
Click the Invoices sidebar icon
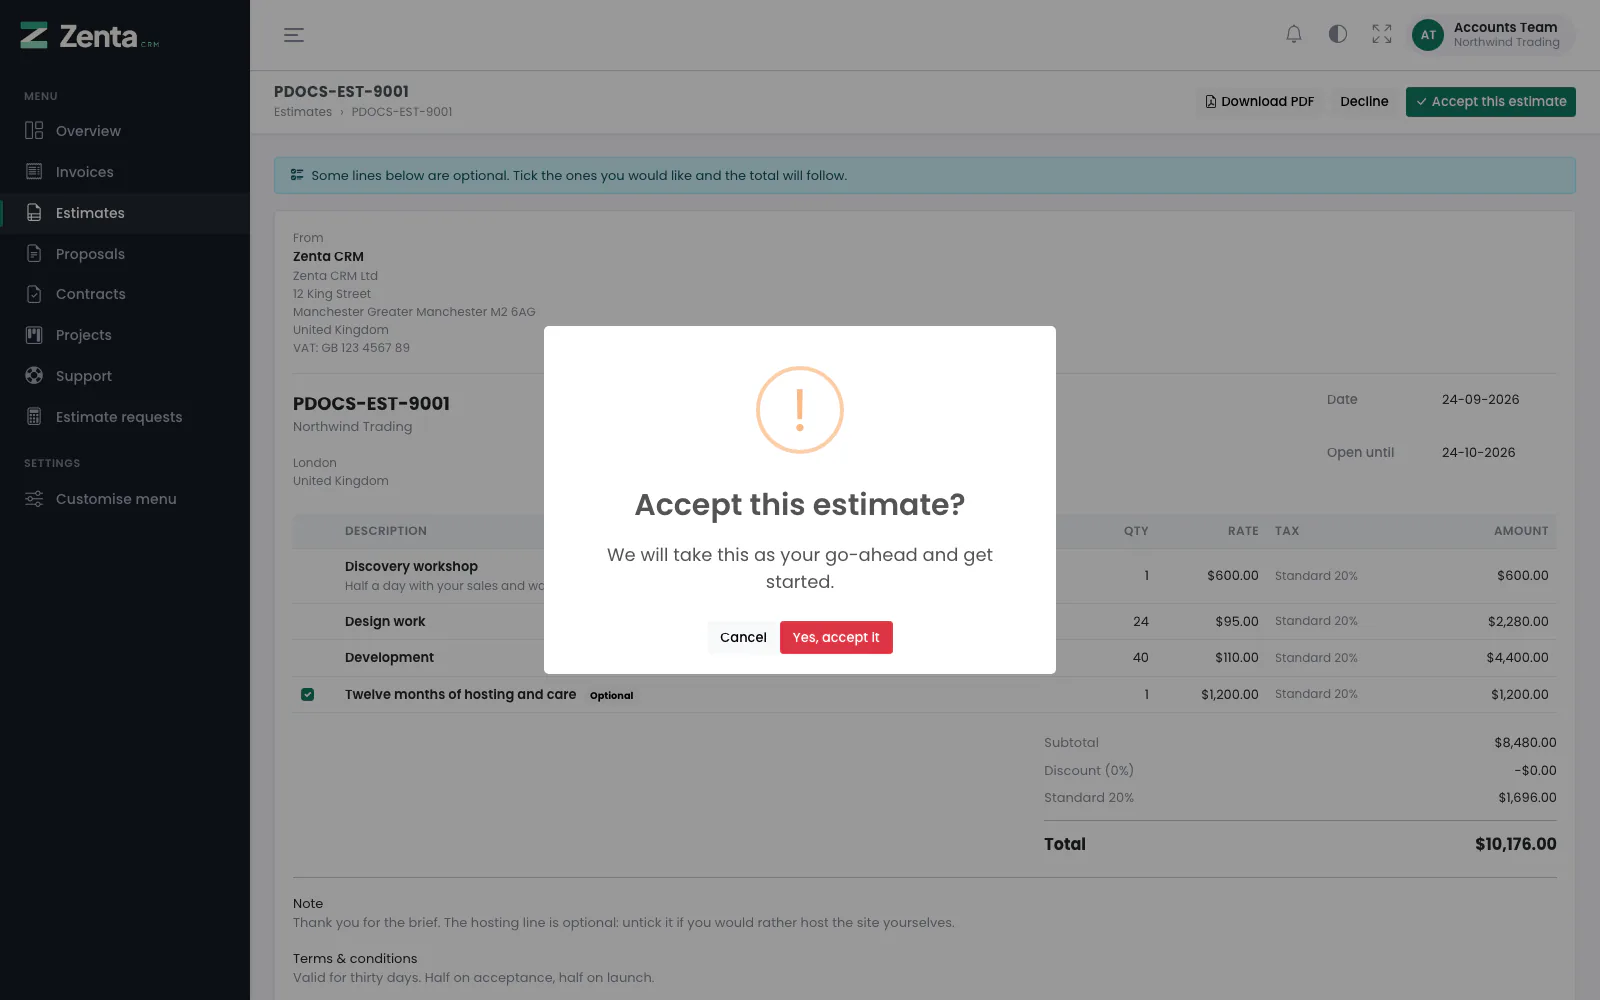[34, 172]
